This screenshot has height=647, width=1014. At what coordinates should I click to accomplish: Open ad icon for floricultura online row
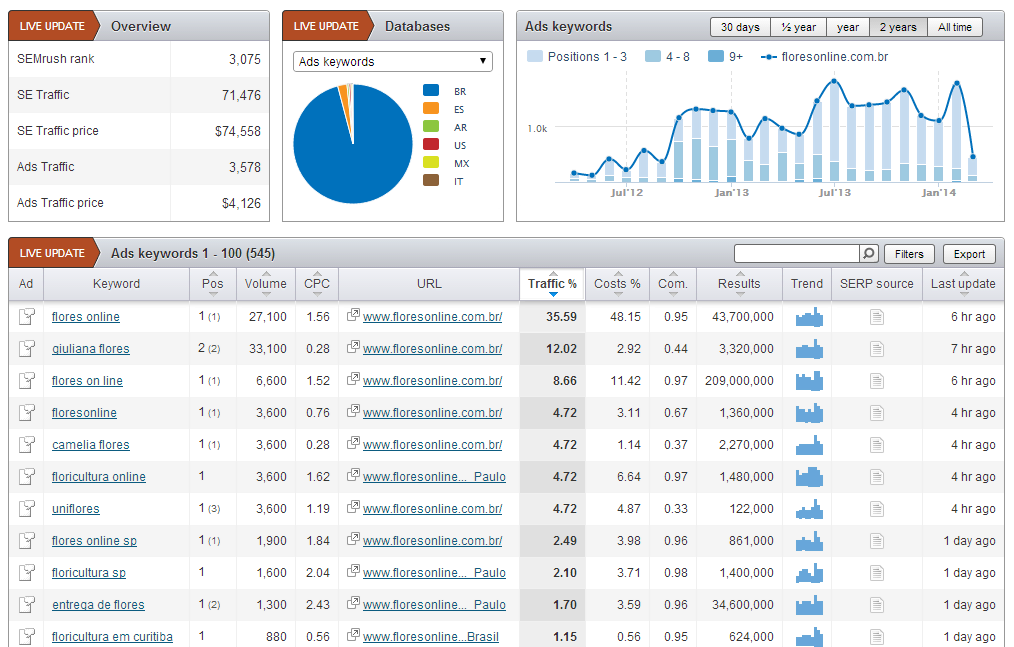click(x=26, y=477)
